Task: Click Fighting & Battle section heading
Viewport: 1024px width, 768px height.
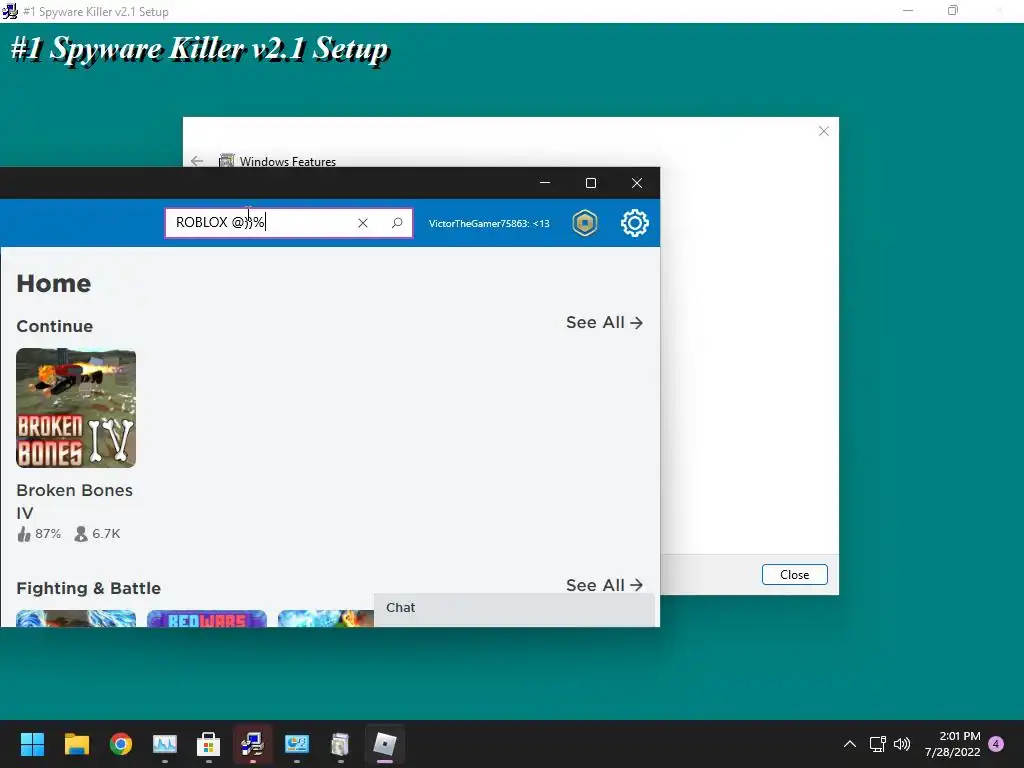Action: tap(88, 588)
